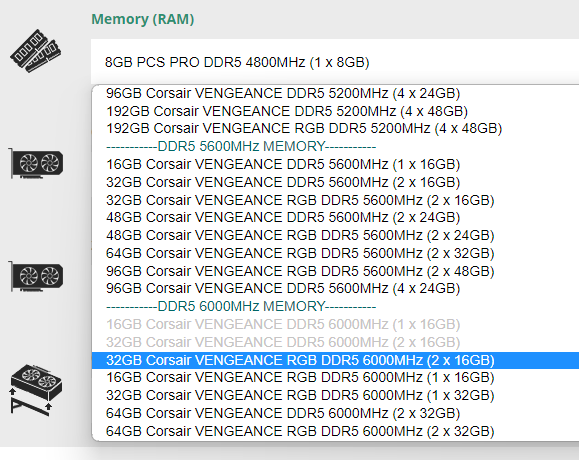Pick 192GB VENGEANCE RGB DDR5 5200MHz option
Image resolution: width=579 pixels, height=460 pixels.
(335, 128)
